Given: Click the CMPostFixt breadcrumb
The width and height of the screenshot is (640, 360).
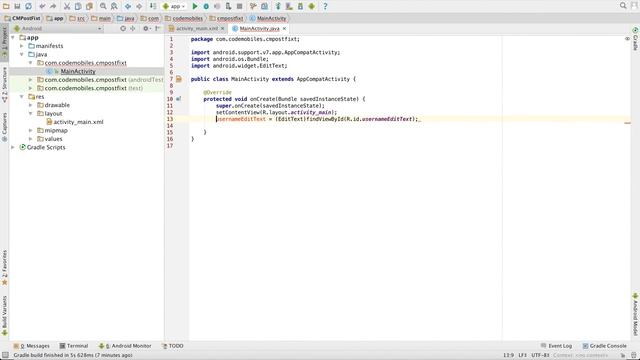Looking at the screenshot, I should [x=22, y=18].
